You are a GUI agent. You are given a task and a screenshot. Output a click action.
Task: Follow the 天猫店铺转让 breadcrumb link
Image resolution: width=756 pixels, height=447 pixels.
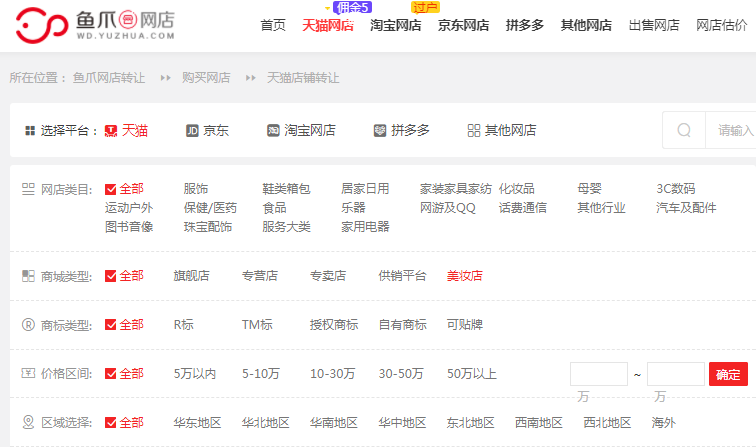(303, 78)
